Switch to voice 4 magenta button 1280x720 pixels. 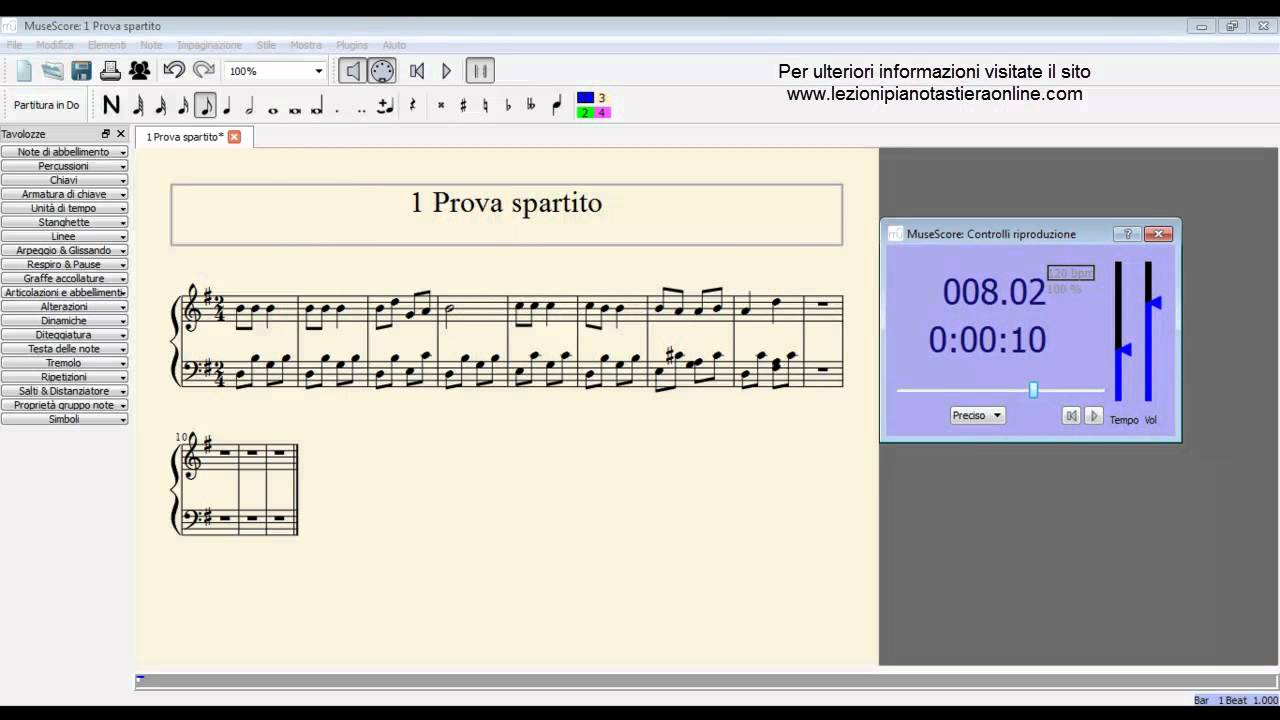(602, 112)
